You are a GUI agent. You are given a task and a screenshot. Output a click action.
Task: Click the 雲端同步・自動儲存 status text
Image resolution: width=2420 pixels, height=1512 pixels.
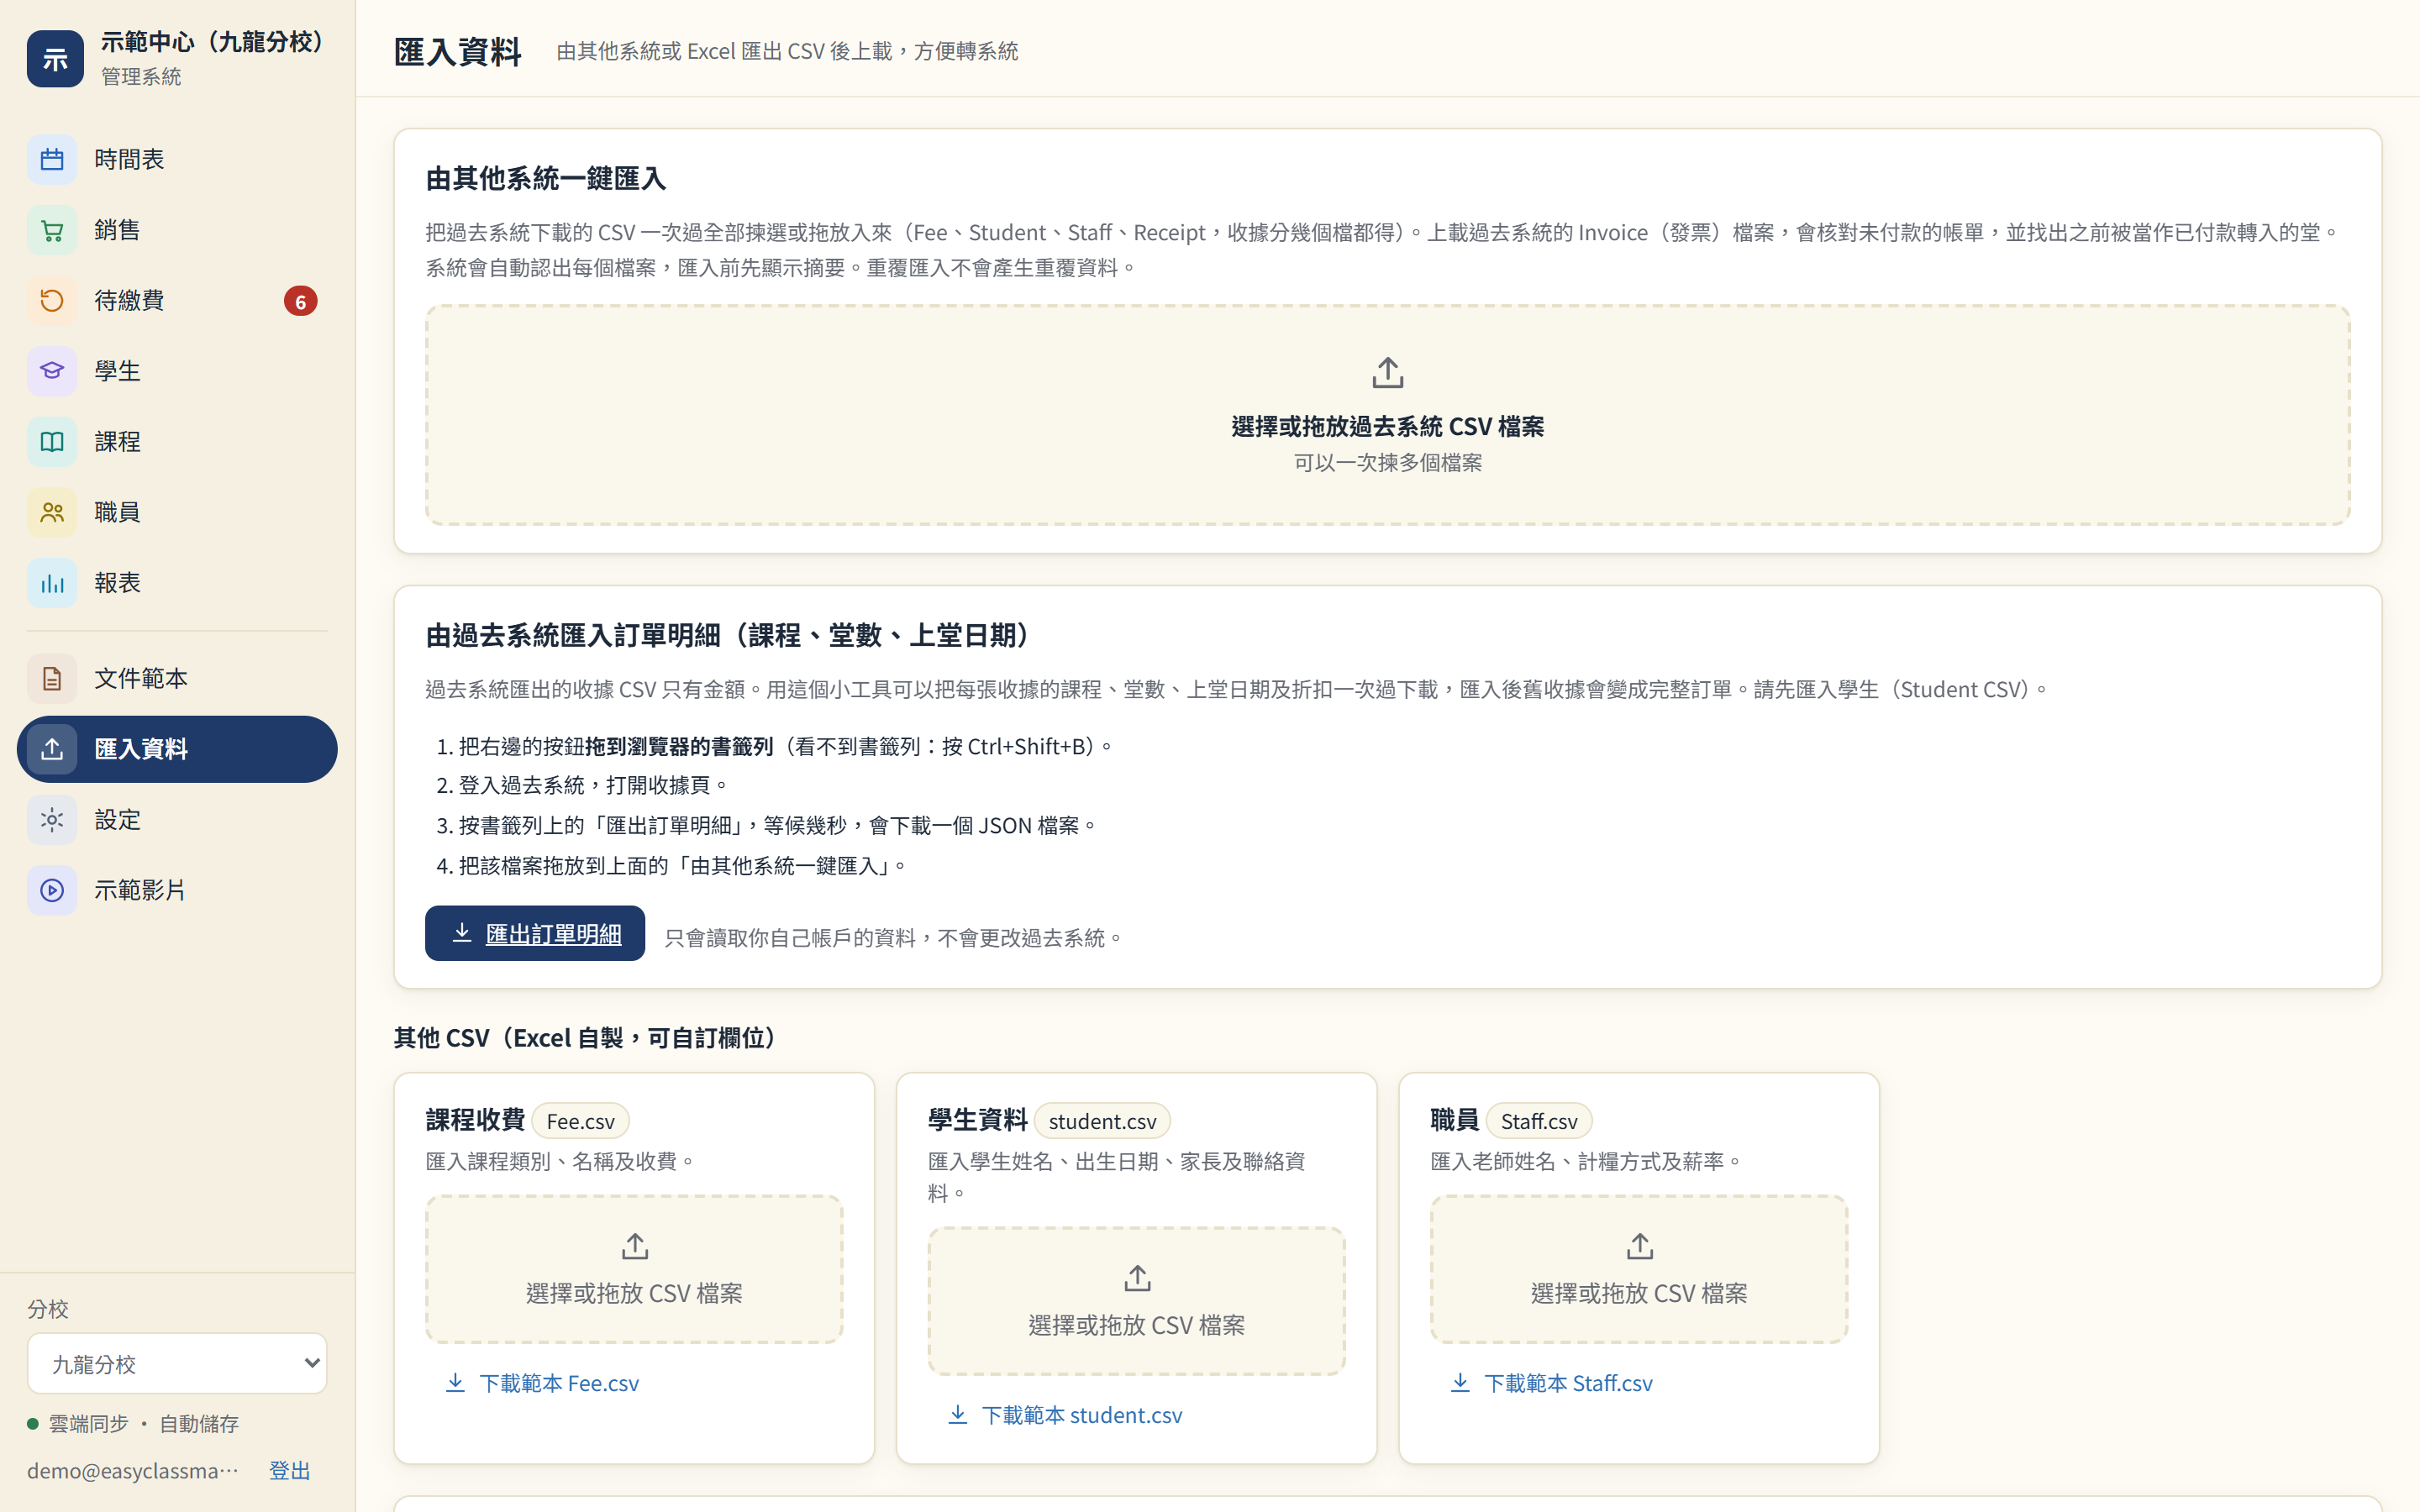[144, 1423]
